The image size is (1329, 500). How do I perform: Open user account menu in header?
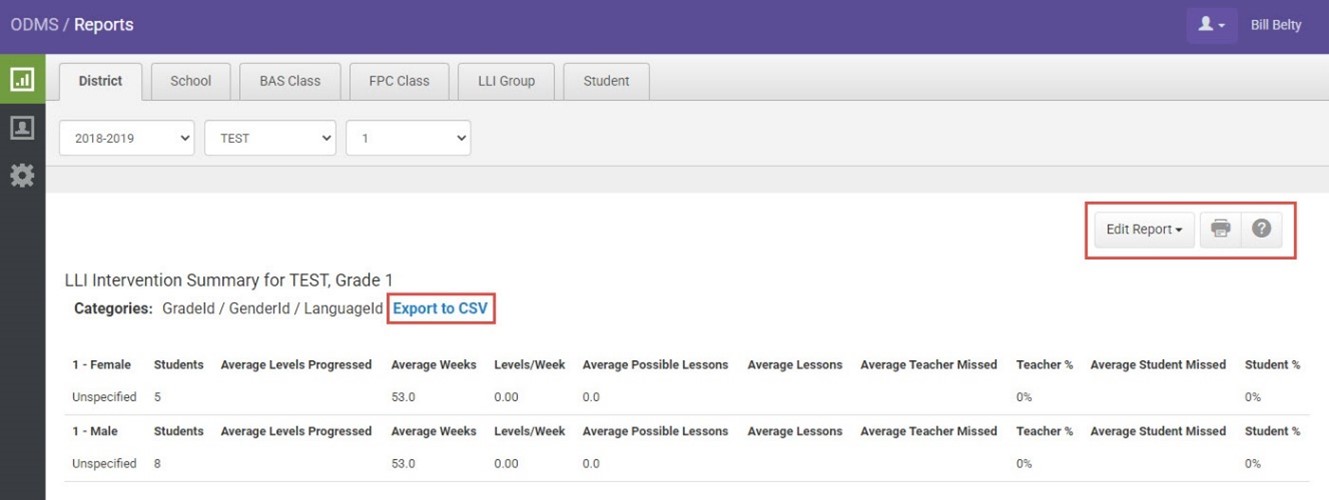click(x=1211, y=25)
